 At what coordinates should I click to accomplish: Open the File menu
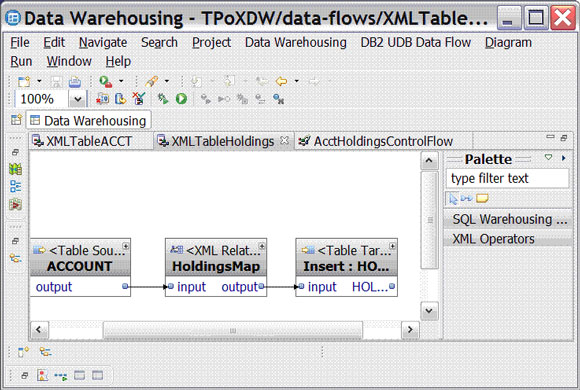coord(20,43)
